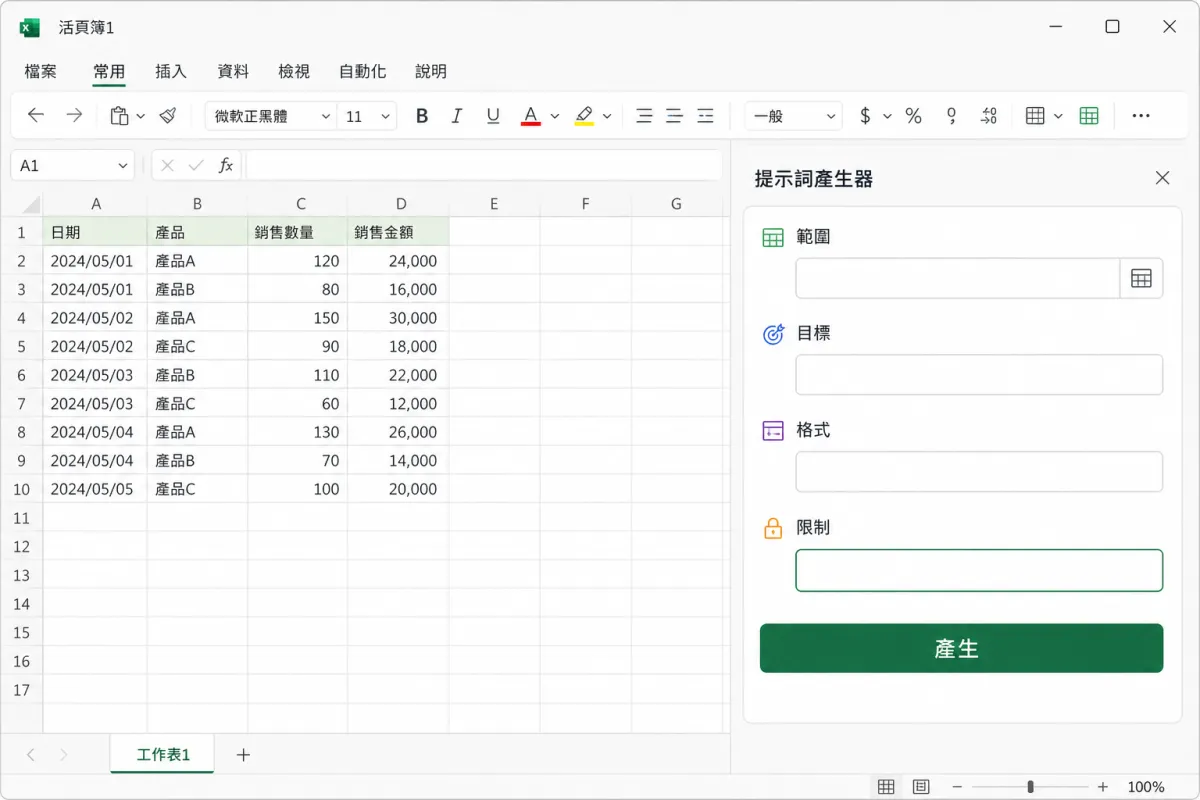Click the 目標 input field
The width and height of the screenshot is (1200, 800).
coord(979,375)
